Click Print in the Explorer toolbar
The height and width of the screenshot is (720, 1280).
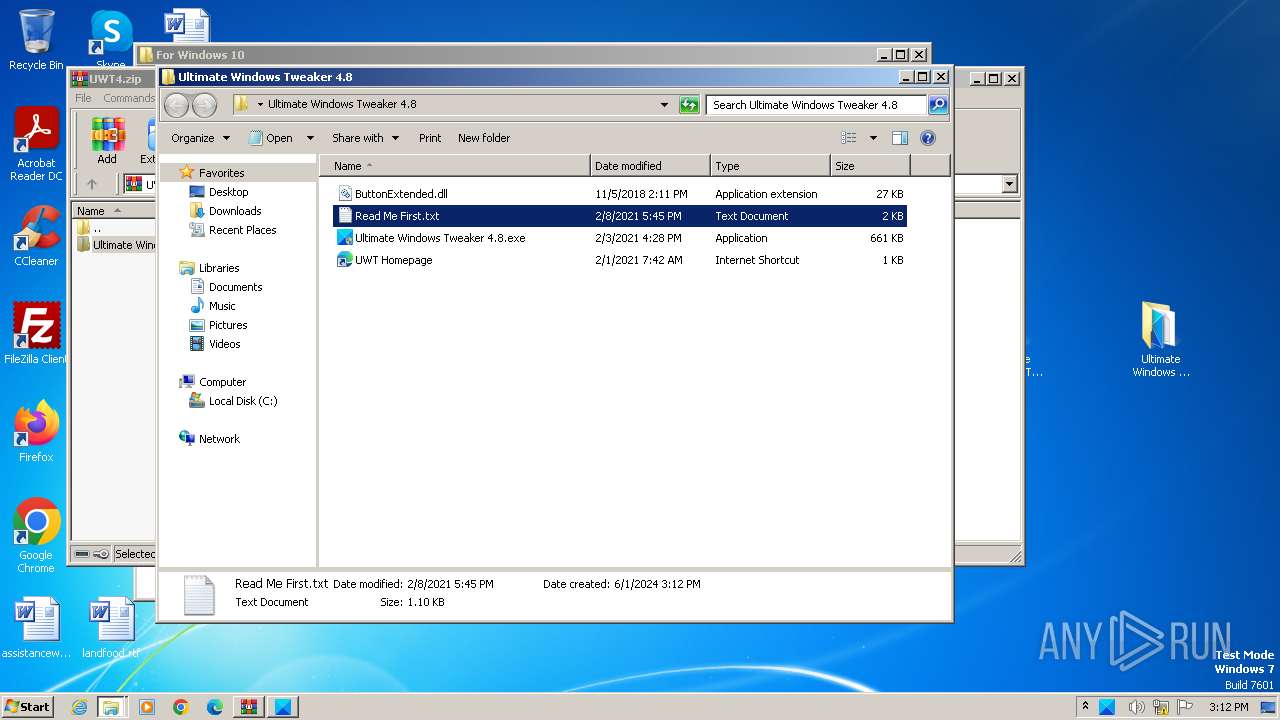(x=430, y=138)
